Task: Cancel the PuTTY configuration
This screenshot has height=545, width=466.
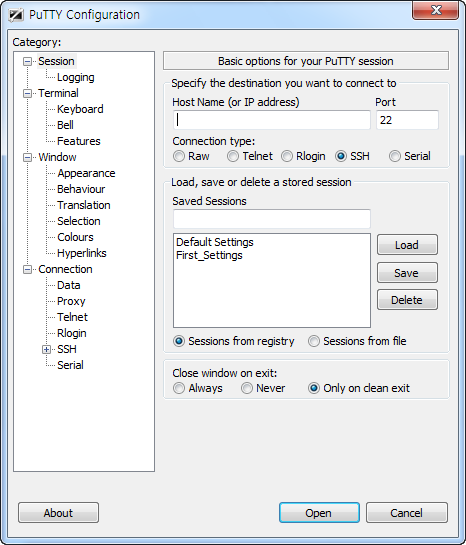Action: [407, 513]
